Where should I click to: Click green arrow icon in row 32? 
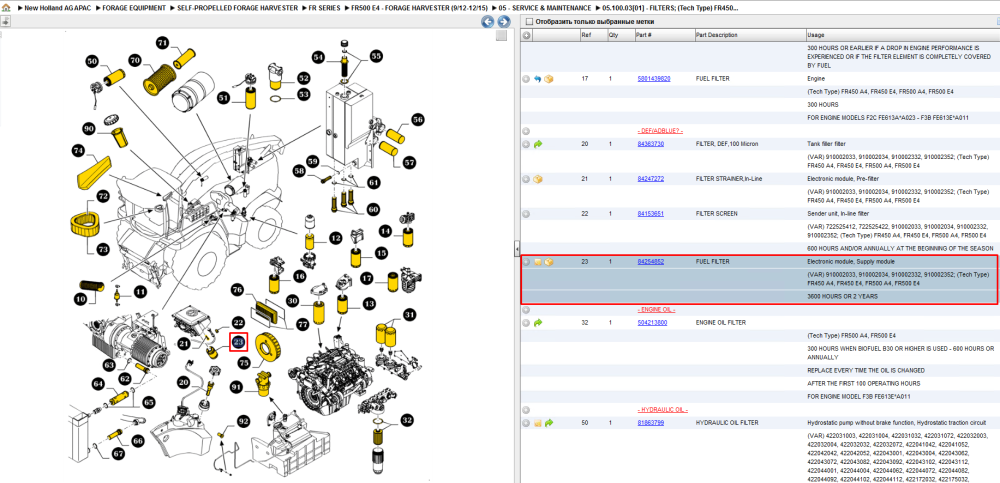538,323
